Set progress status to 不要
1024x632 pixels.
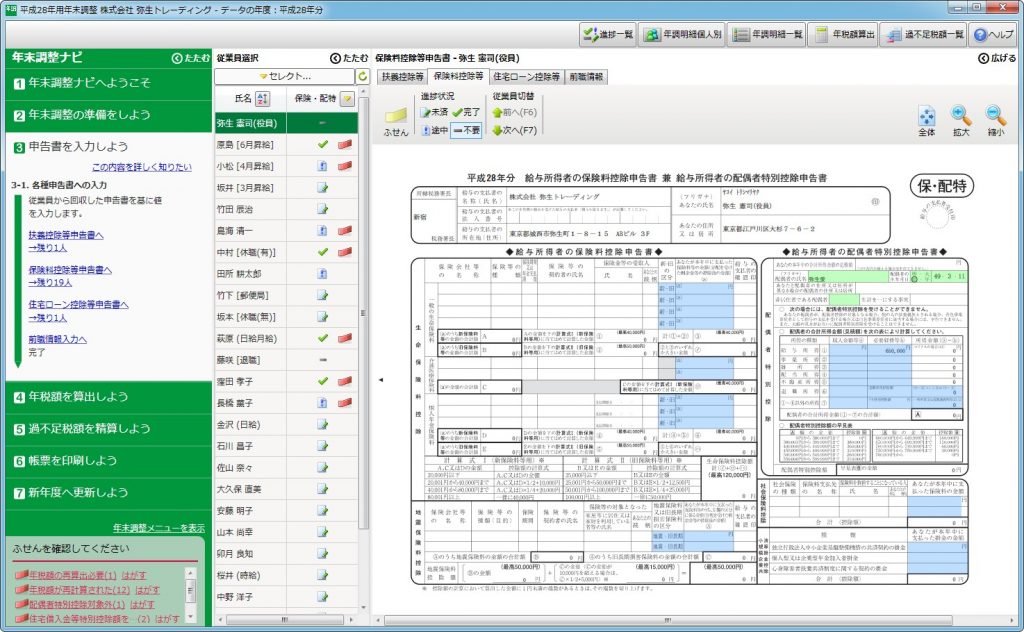(466, 130)
